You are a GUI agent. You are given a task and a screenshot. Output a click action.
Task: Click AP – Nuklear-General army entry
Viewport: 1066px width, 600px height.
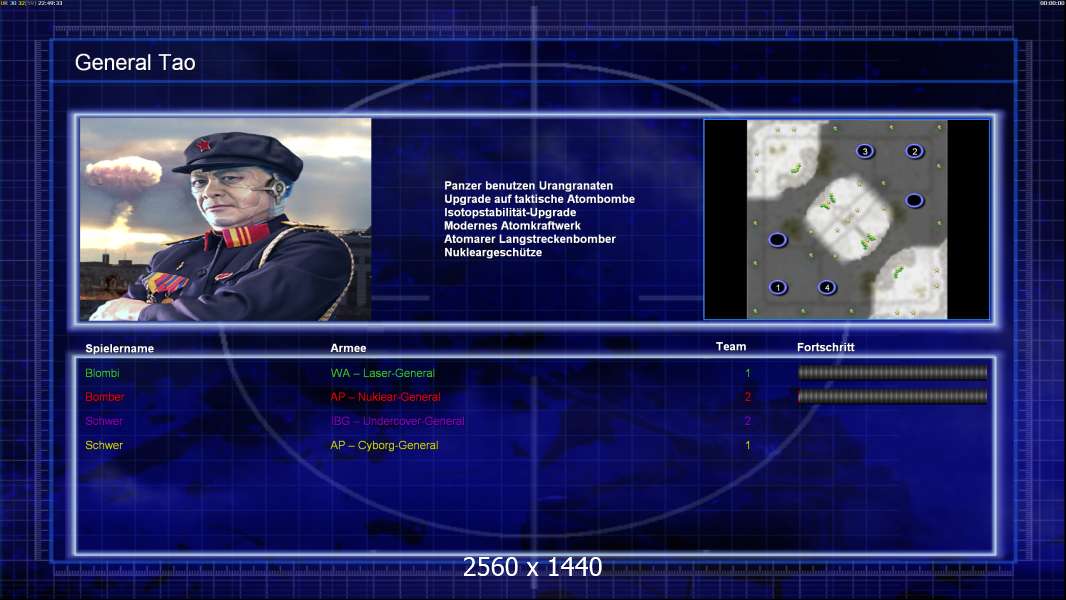(x=385, y=397)
